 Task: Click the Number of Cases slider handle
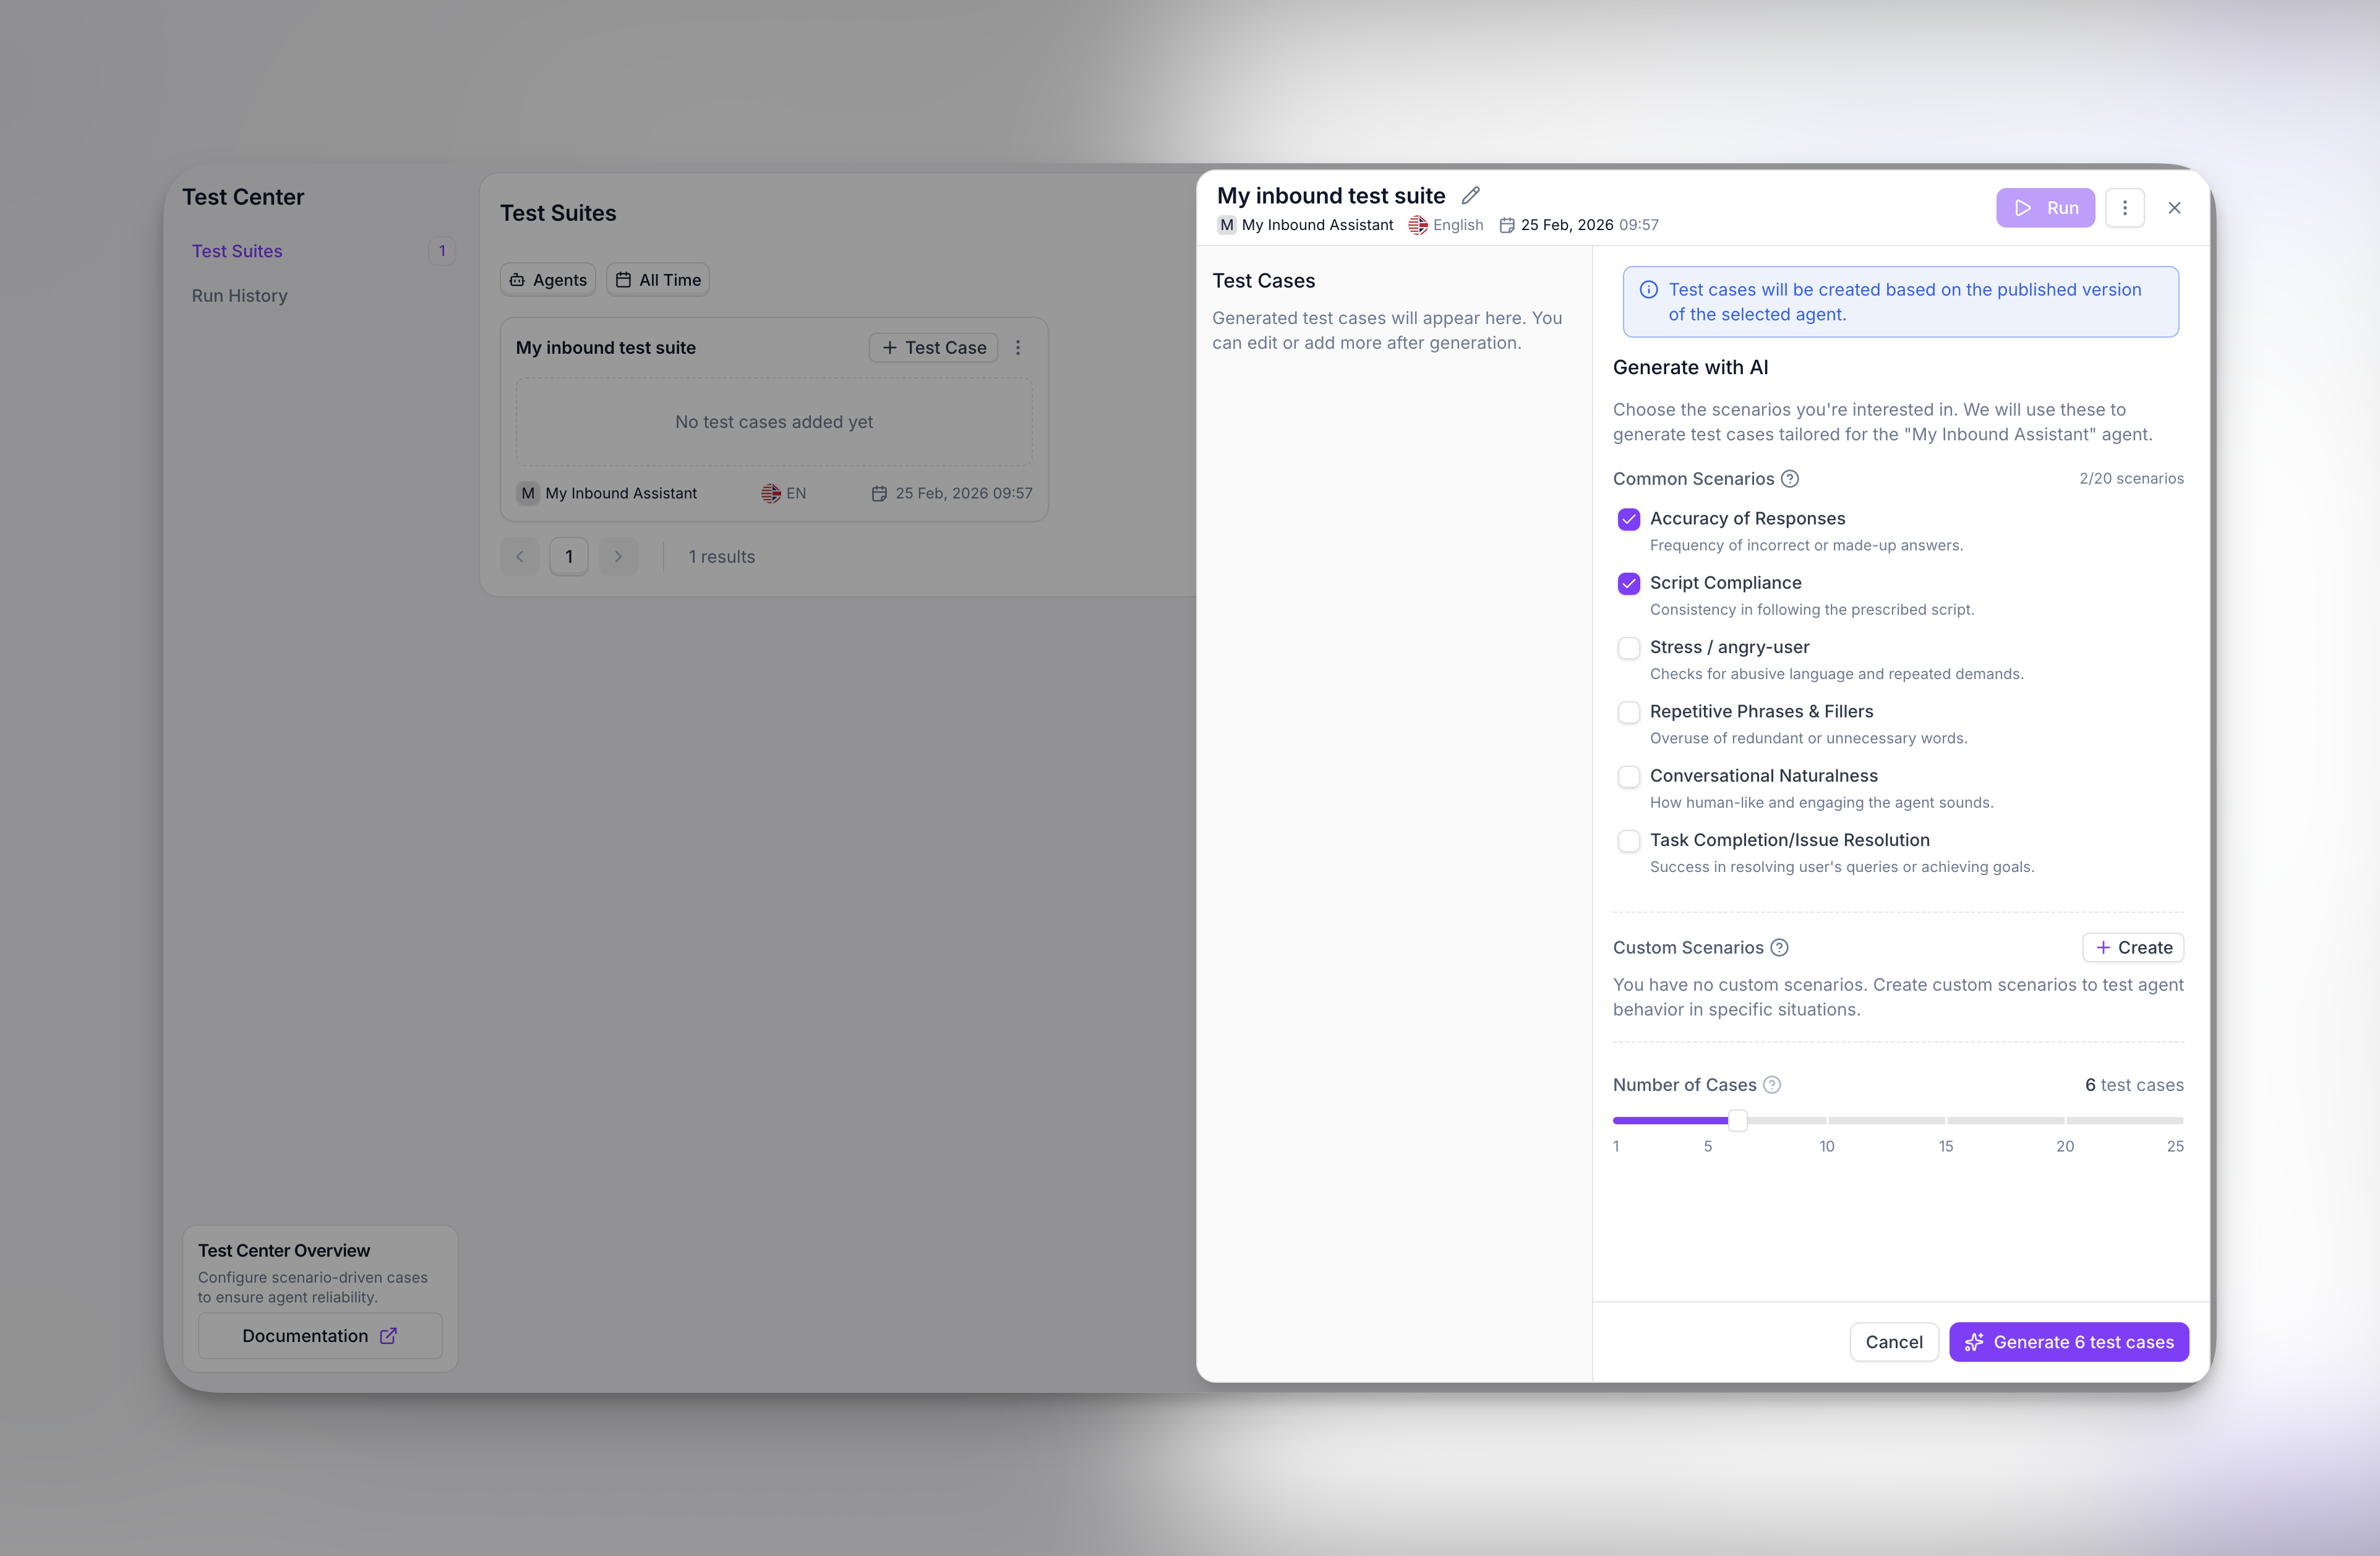click(1738, 1121)
